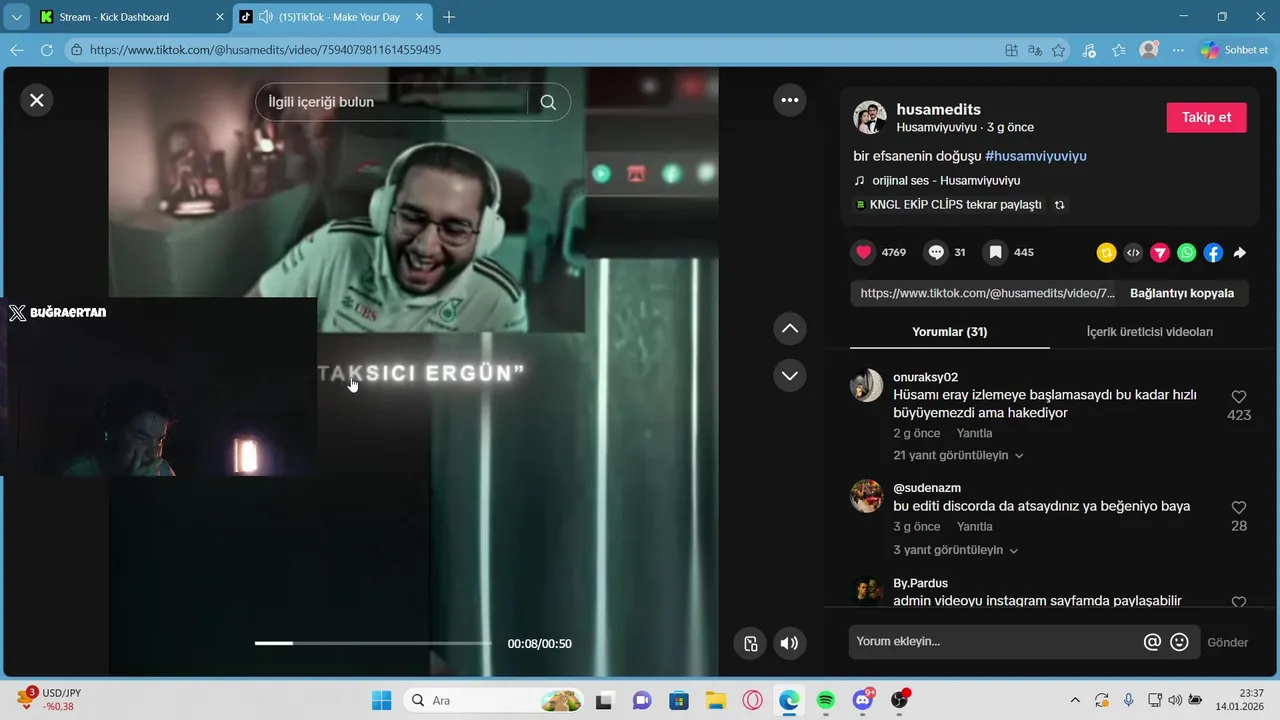
Task: Like the video with heart icon
Action: click(864, 252)
